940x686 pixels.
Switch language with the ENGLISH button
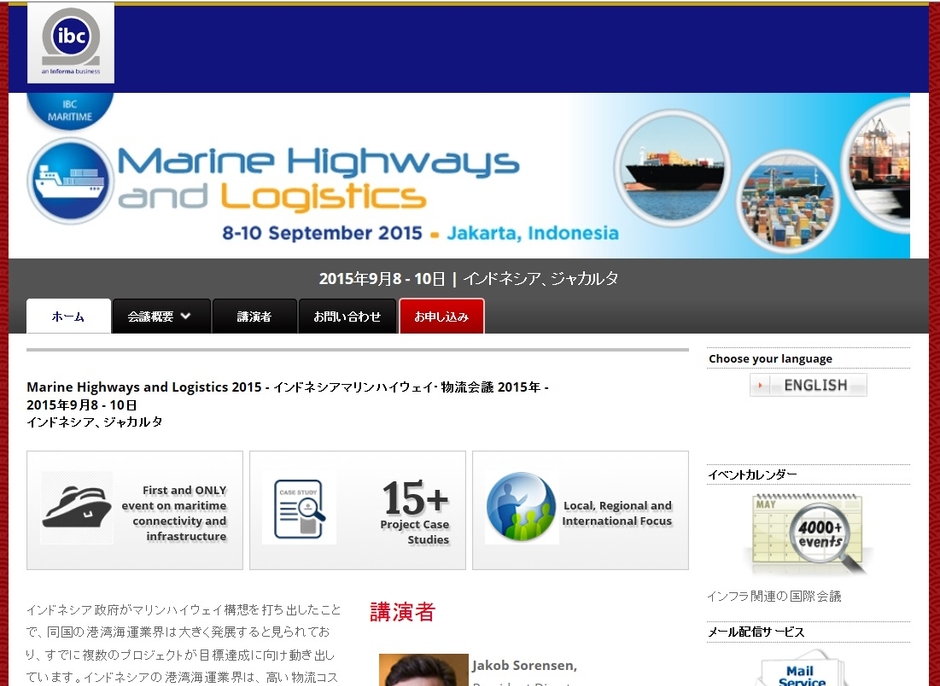pyautogui.click(x=808, y=385)
